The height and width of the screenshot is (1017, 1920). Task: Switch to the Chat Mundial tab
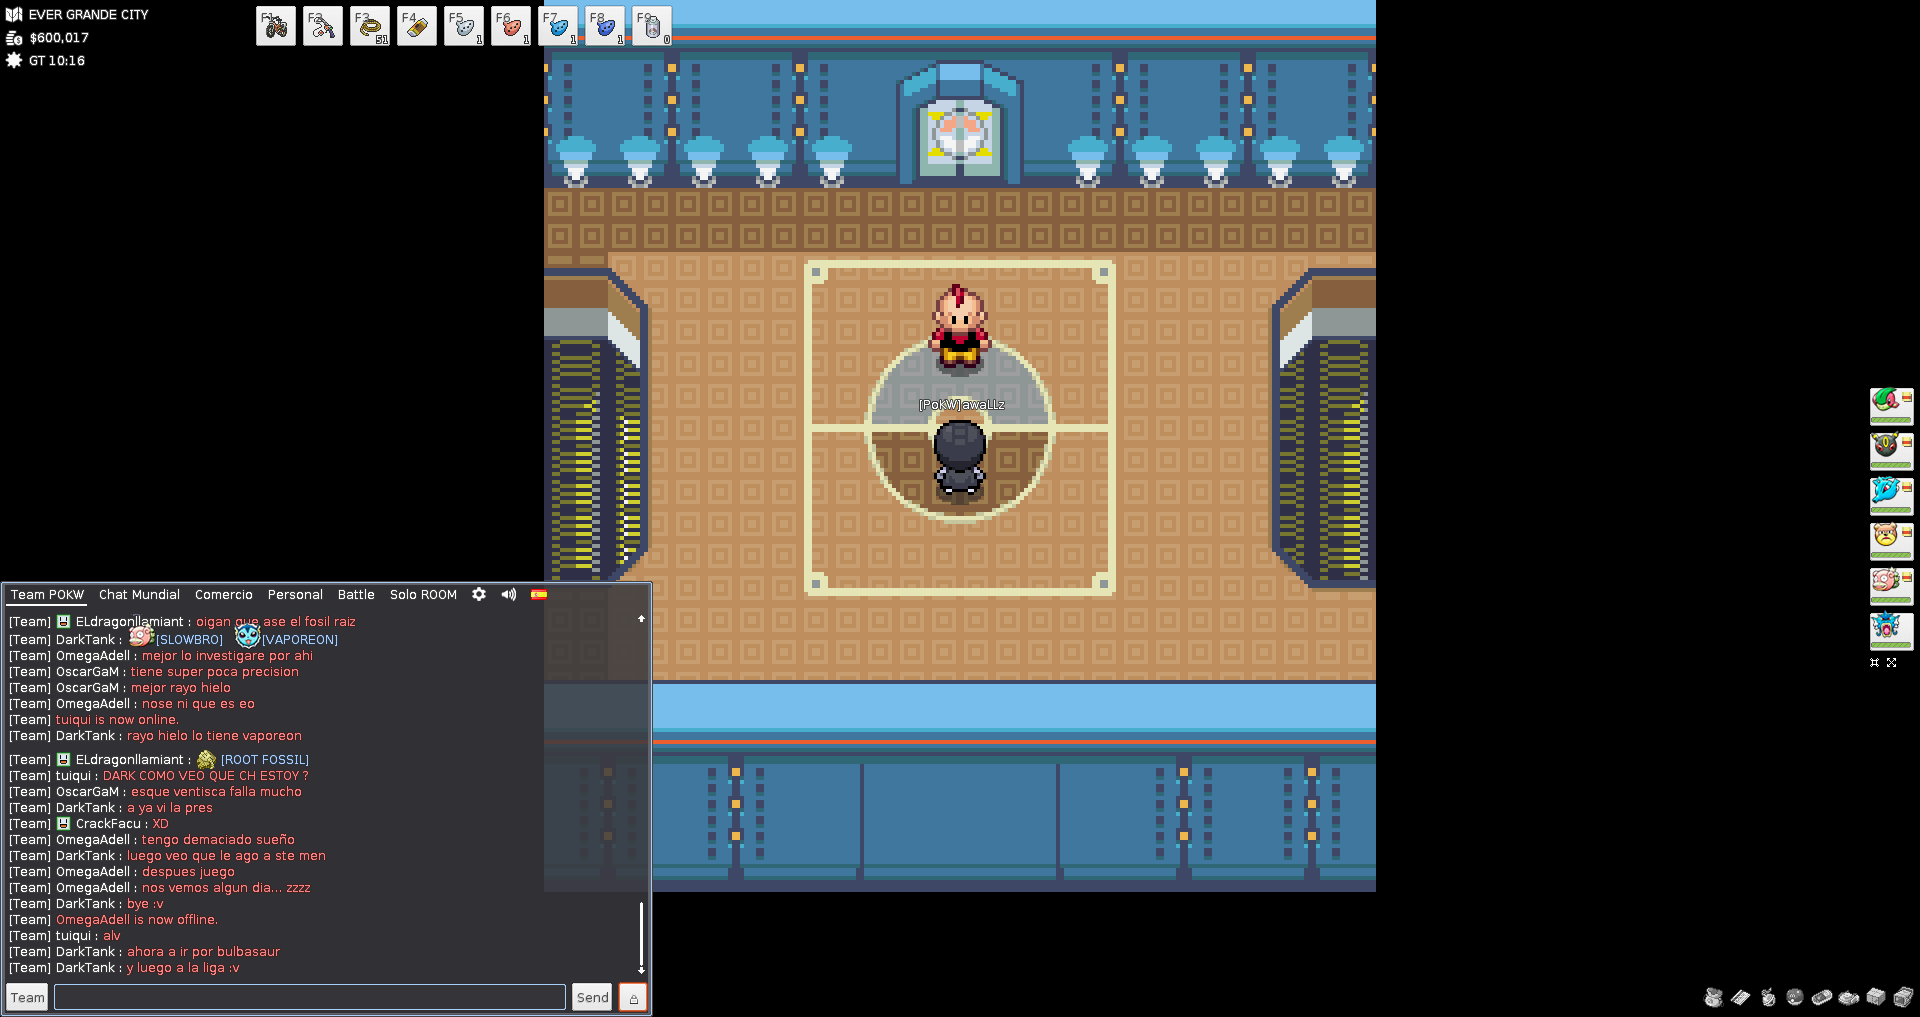click(139, 594)
